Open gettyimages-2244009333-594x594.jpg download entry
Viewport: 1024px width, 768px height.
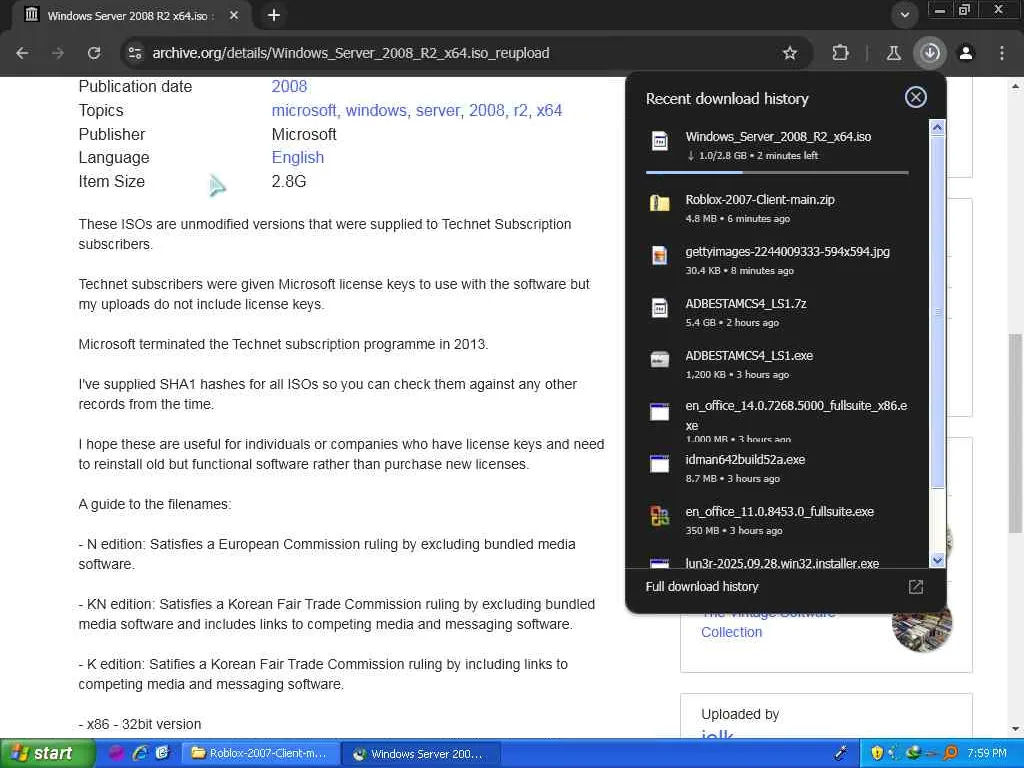pos(777,260)
